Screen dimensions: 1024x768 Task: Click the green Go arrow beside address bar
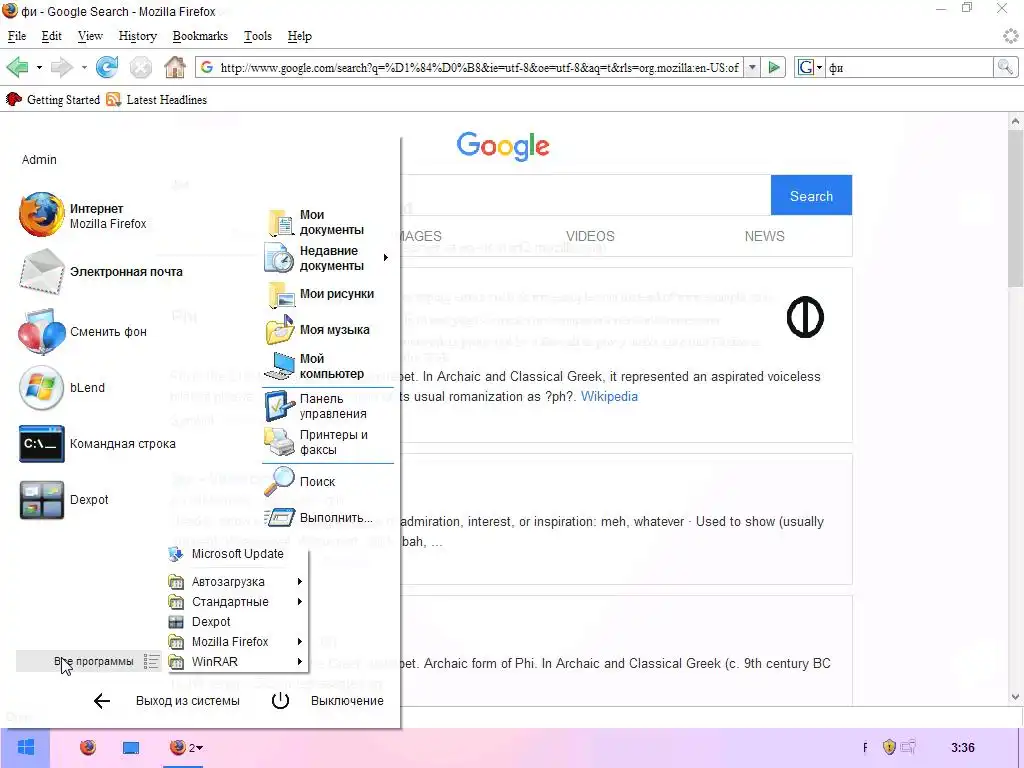[x=774, y=67]
